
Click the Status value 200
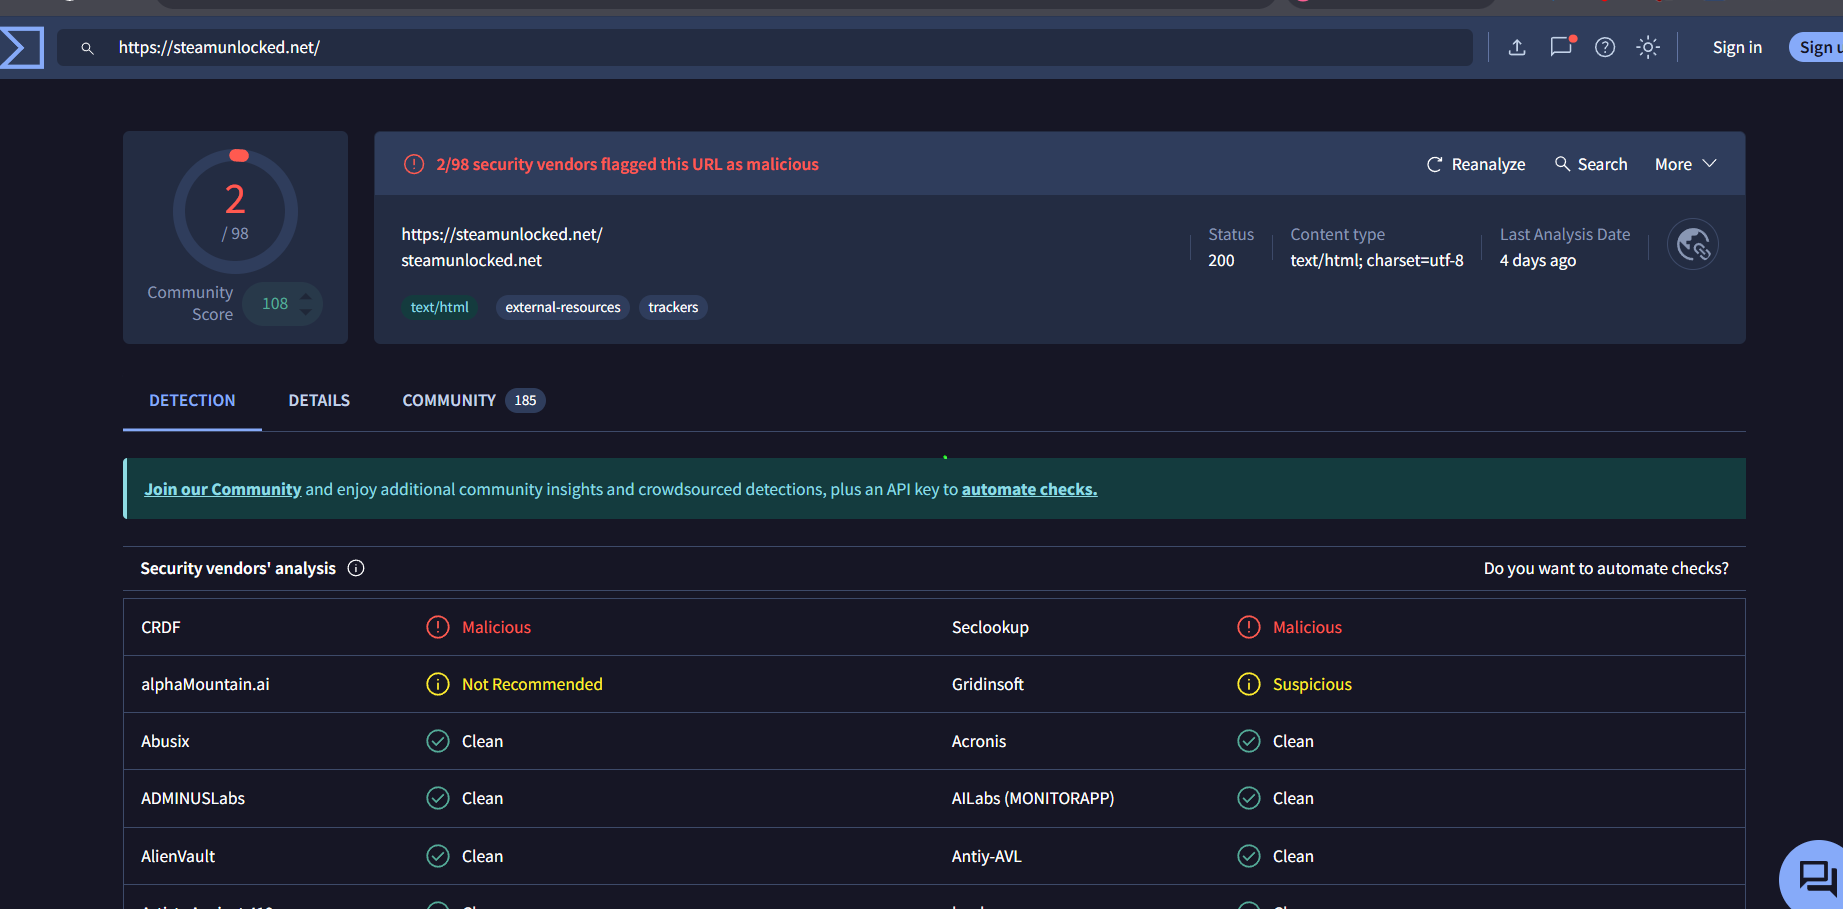pyautogui.click(x=1221, y=260)
